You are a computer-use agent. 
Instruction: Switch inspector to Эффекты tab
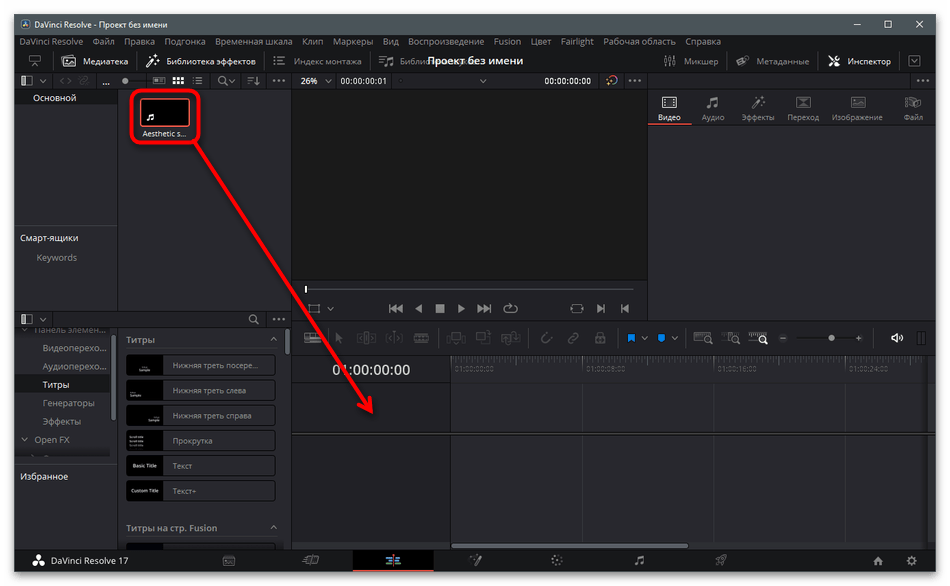click(x=758, y=108)
